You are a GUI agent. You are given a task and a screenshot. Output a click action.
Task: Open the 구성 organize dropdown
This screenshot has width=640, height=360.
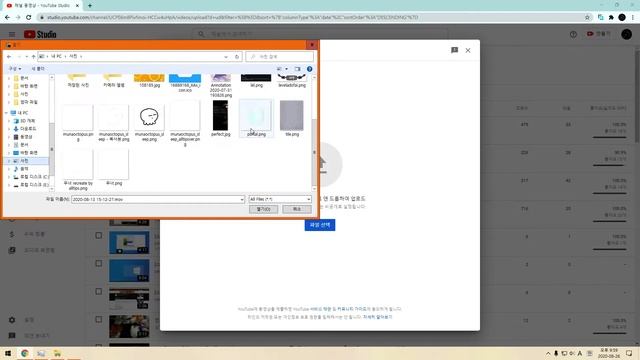pyautogui.click(x=15, y=69)
